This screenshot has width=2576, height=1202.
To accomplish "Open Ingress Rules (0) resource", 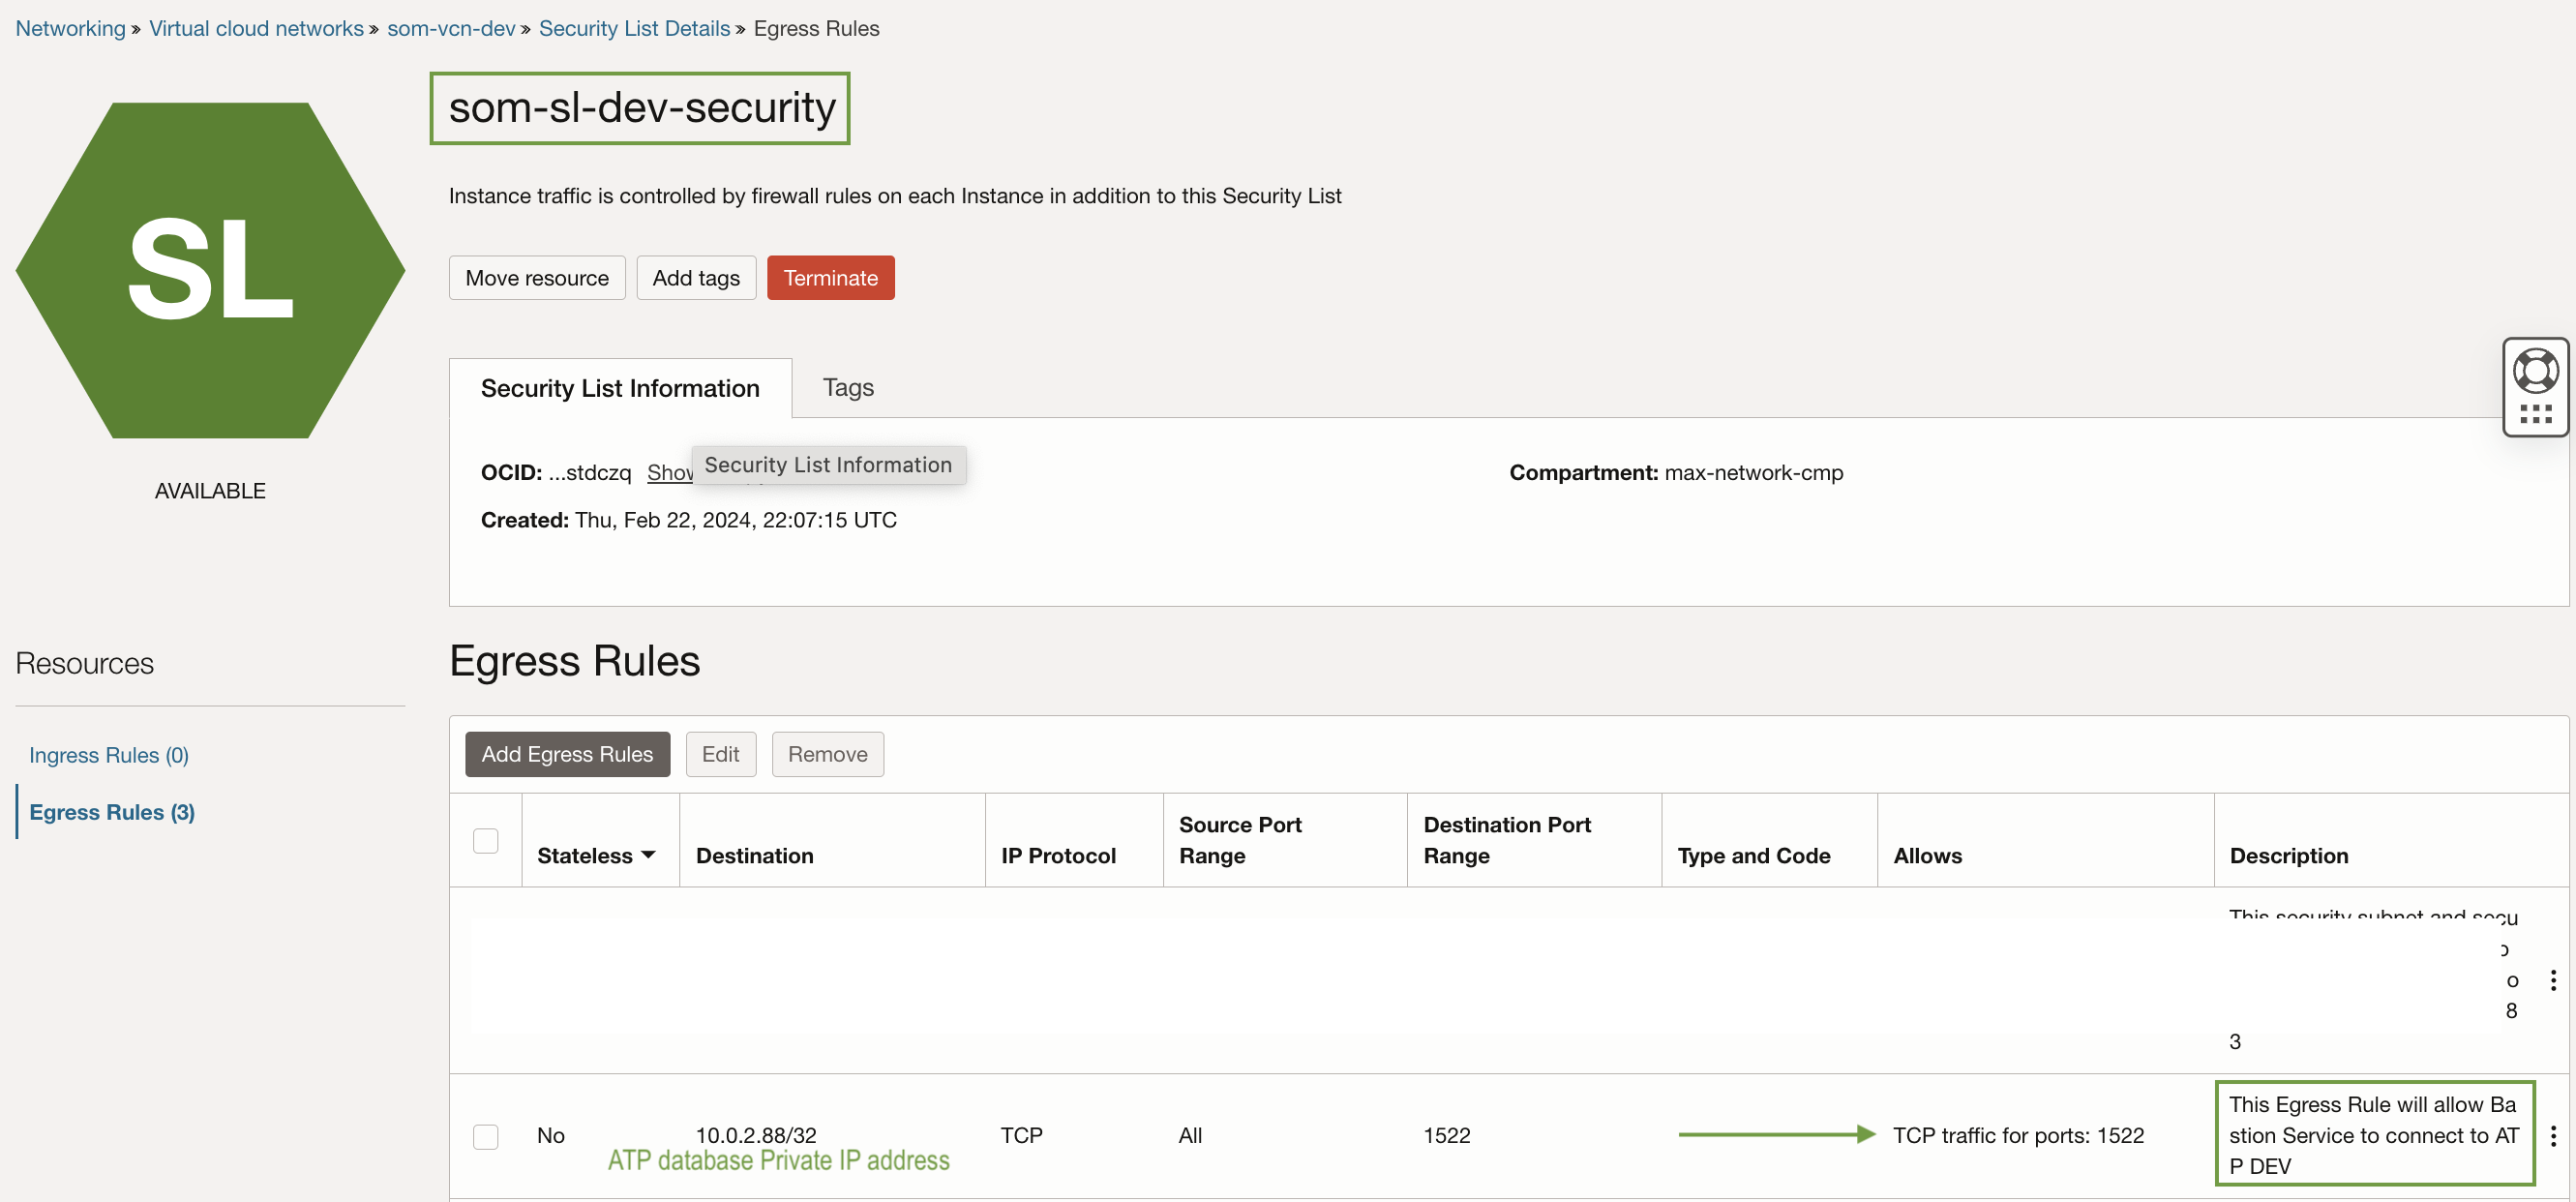I will (x=108, y=755).
